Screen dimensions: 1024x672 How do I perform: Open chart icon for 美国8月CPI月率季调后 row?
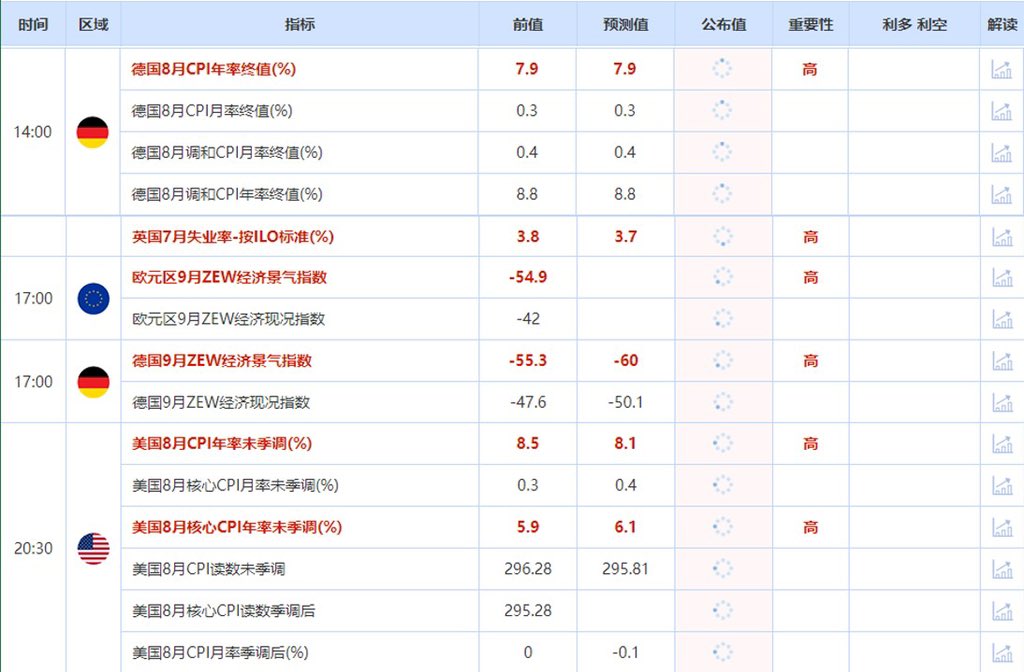[x=1002, y=652]
